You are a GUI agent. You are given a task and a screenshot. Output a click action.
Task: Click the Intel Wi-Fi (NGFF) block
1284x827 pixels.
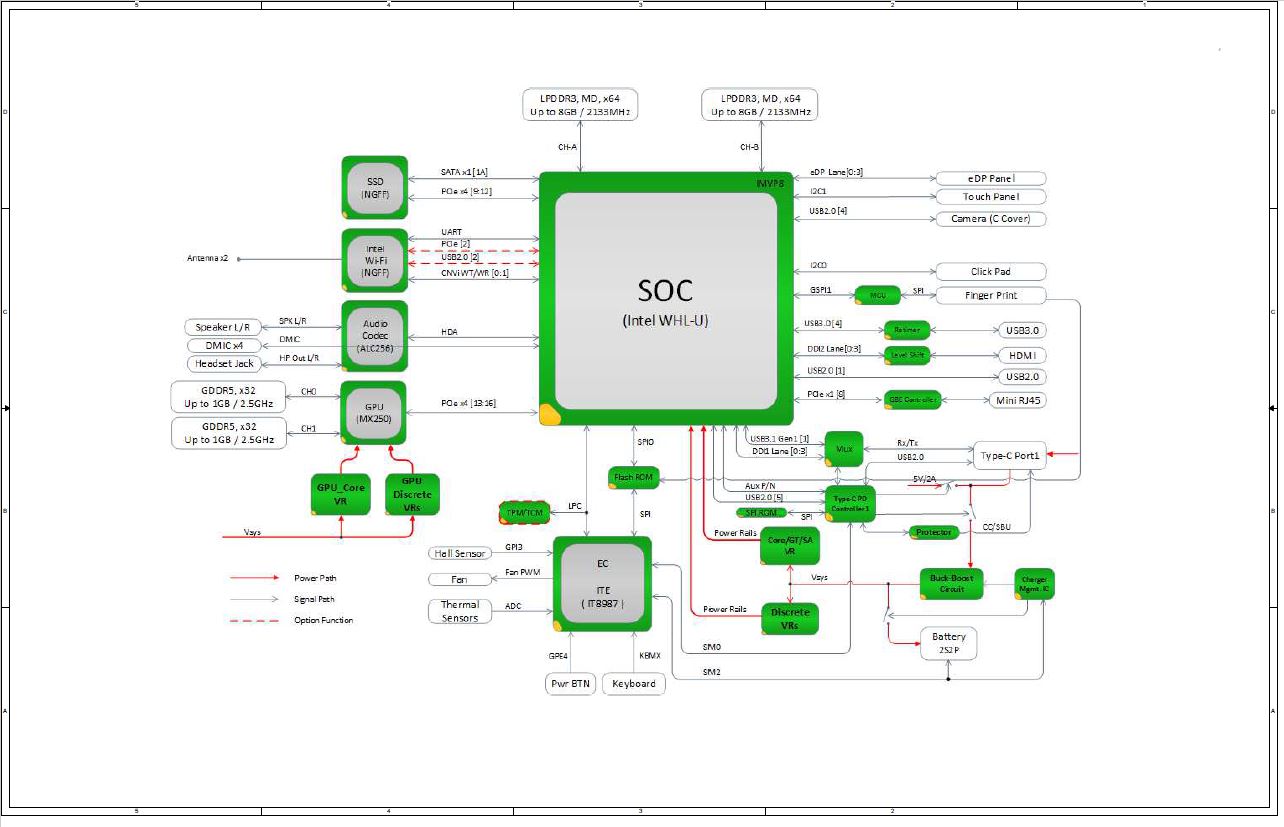coord(375,259)
